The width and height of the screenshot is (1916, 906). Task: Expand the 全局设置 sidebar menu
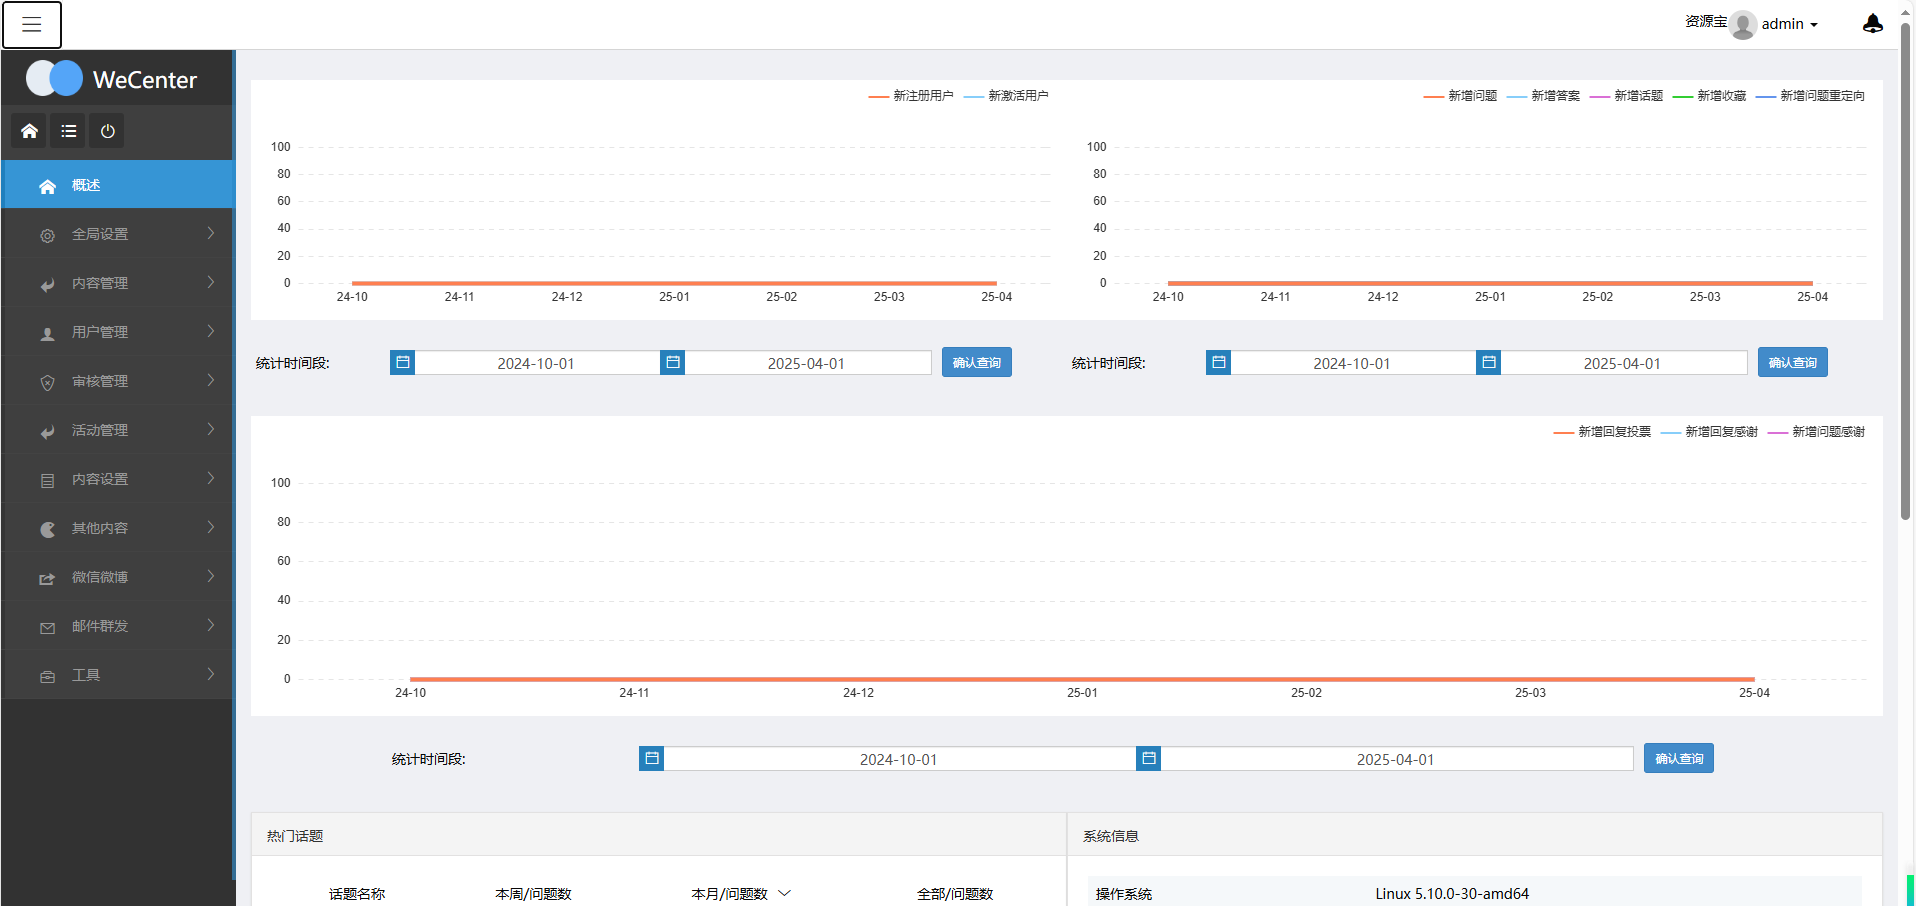click(118, 234)
